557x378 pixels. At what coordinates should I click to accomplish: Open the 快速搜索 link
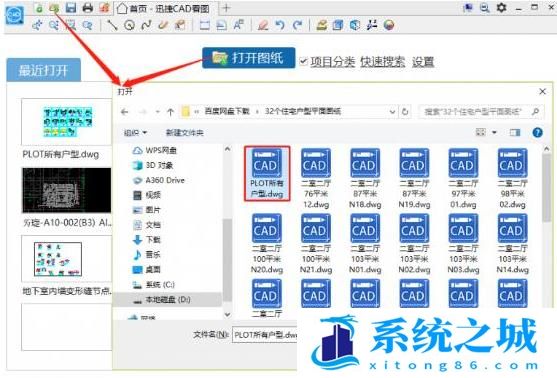[383, 62]
